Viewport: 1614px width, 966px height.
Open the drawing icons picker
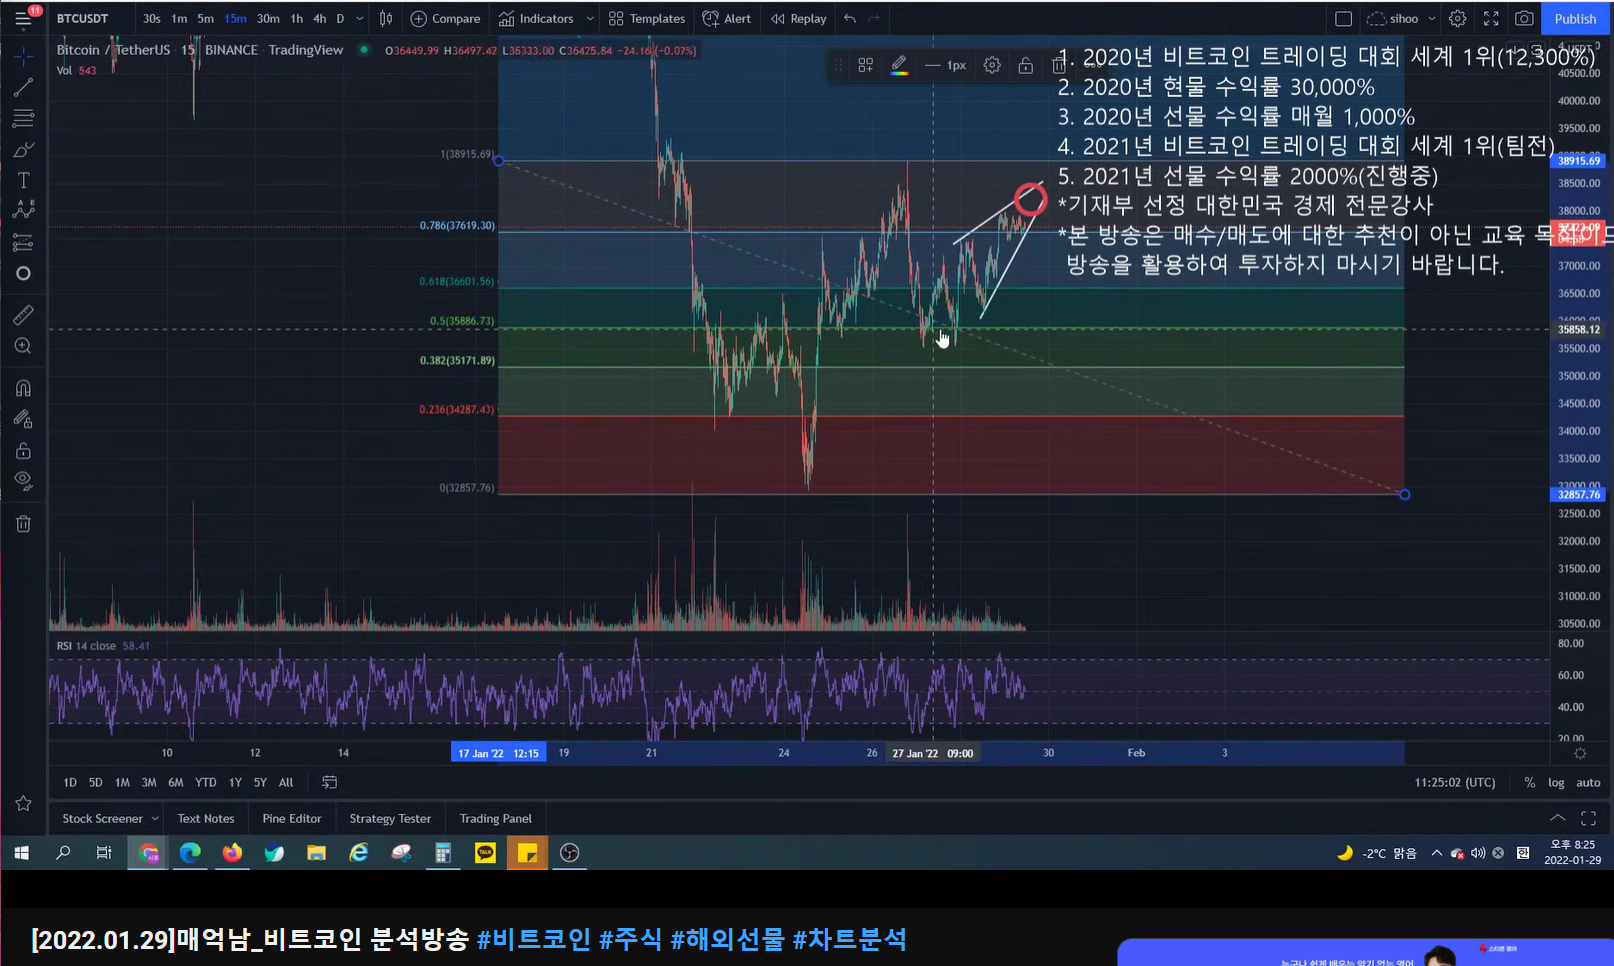pyautogui.click(x=23, y=273)
